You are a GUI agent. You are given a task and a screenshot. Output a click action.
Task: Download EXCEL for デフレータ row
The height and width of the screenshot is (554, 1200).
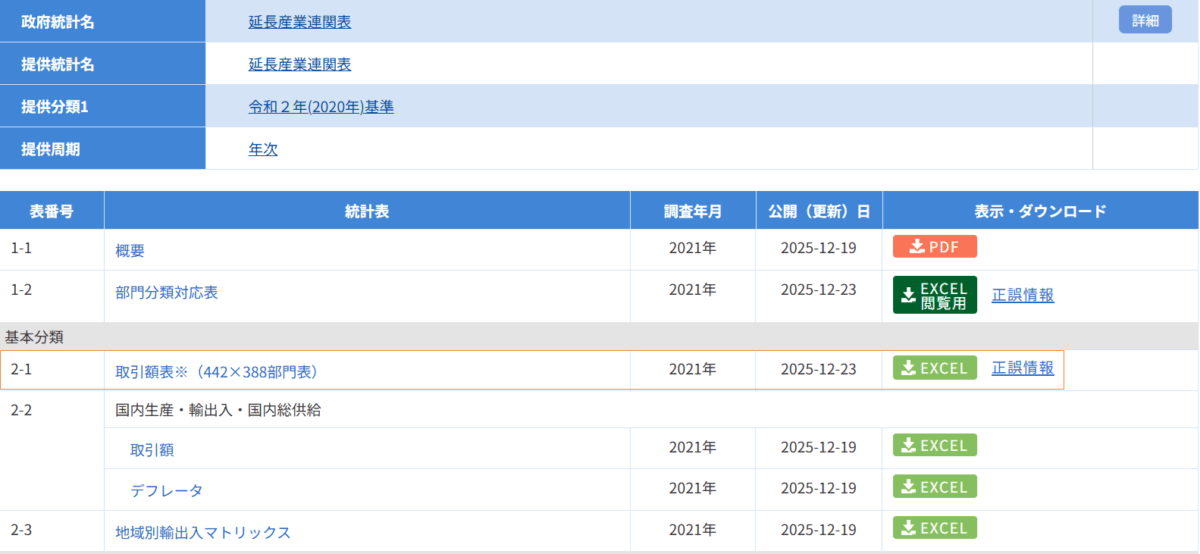coord(934,487)
